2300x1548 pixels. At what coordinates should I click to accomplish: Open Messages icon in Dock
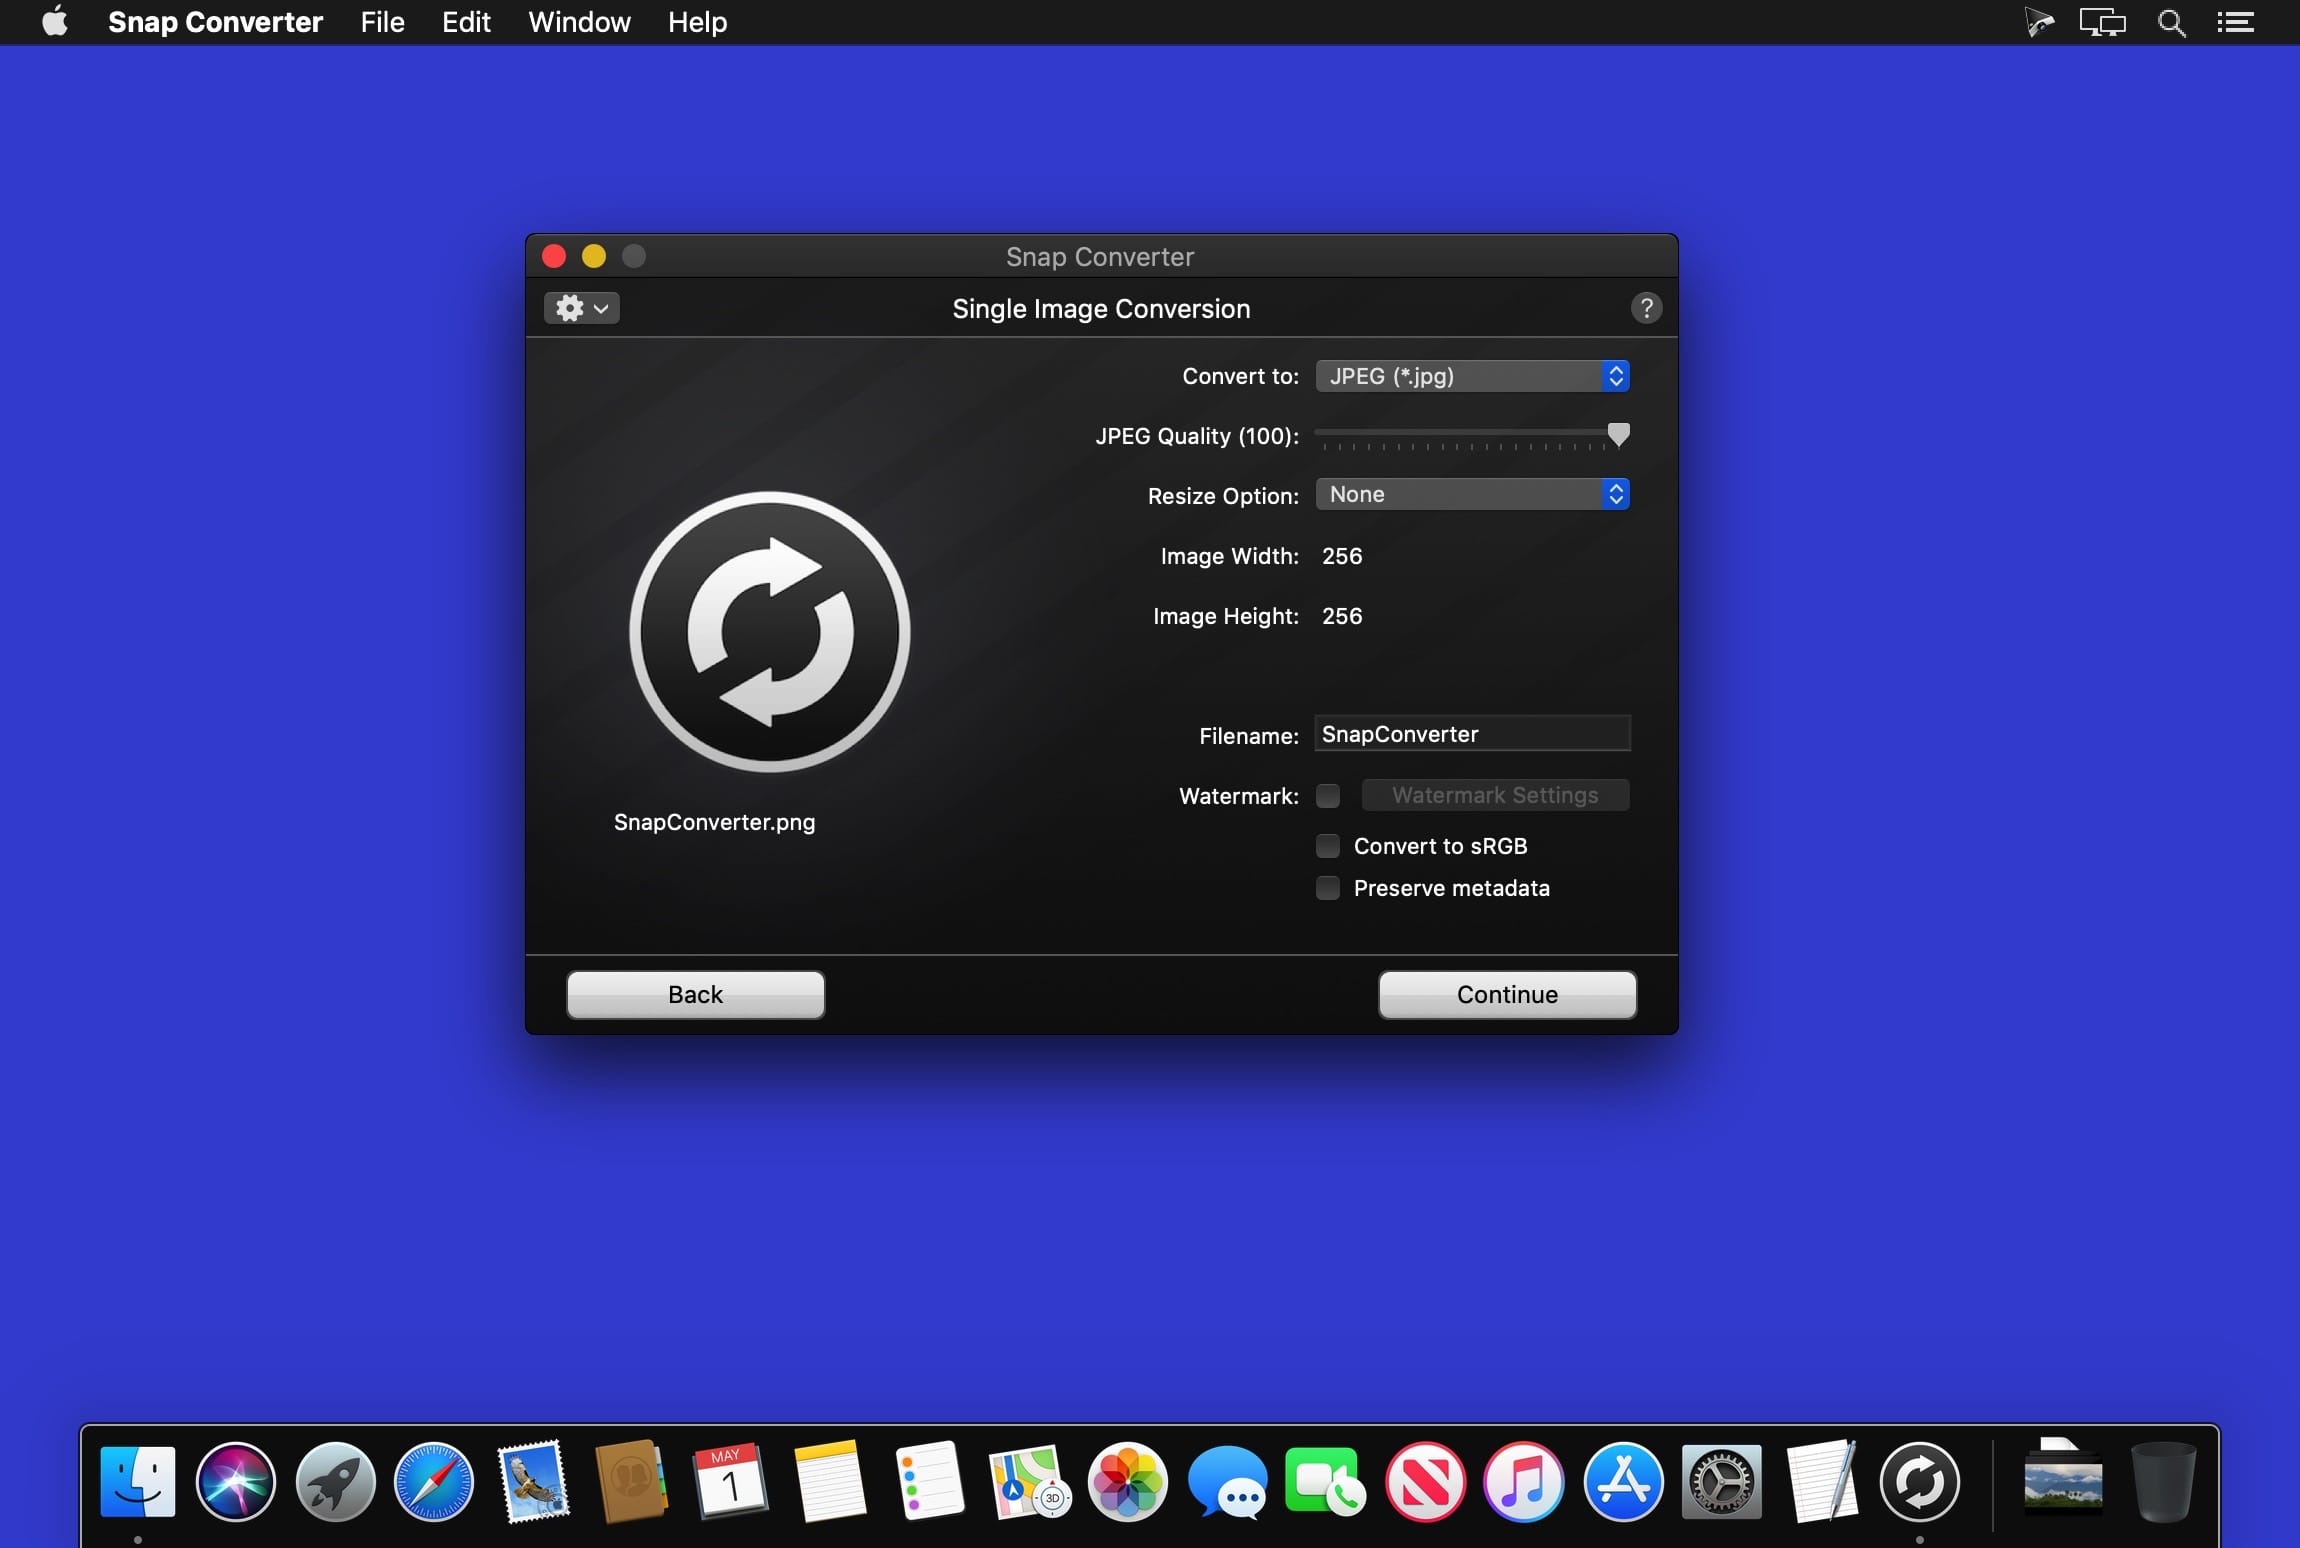coord(1227,1482)
